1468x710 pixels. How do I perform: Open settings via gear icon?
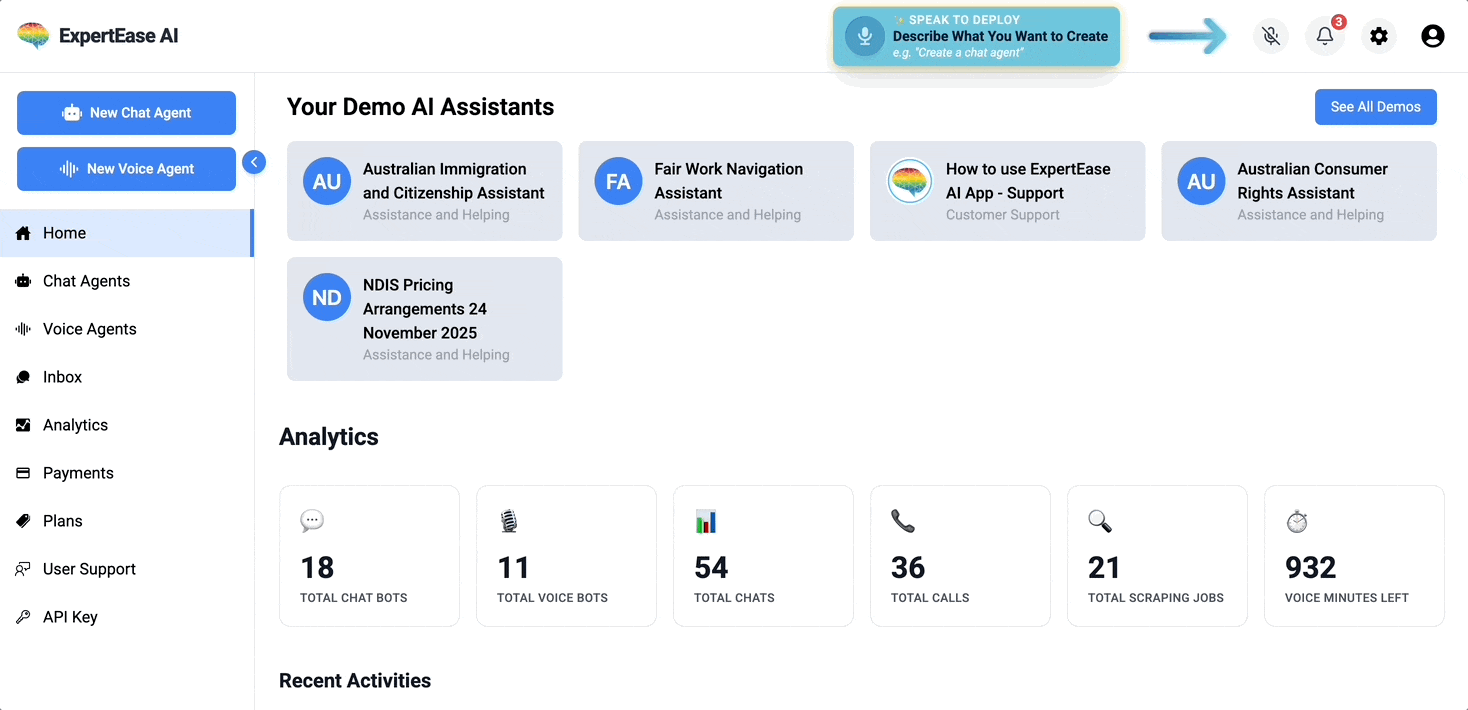coord(1379,36)
